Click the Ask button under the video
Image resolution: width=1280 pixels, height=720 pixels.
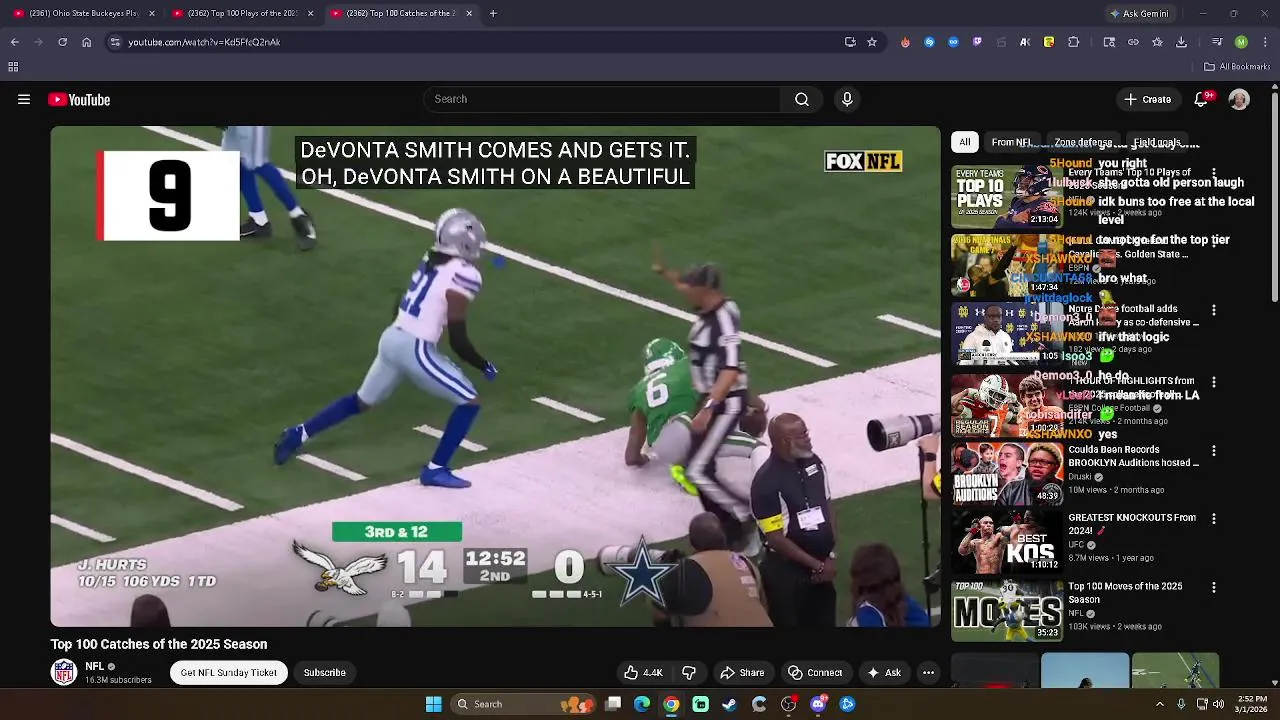(884, 673)
